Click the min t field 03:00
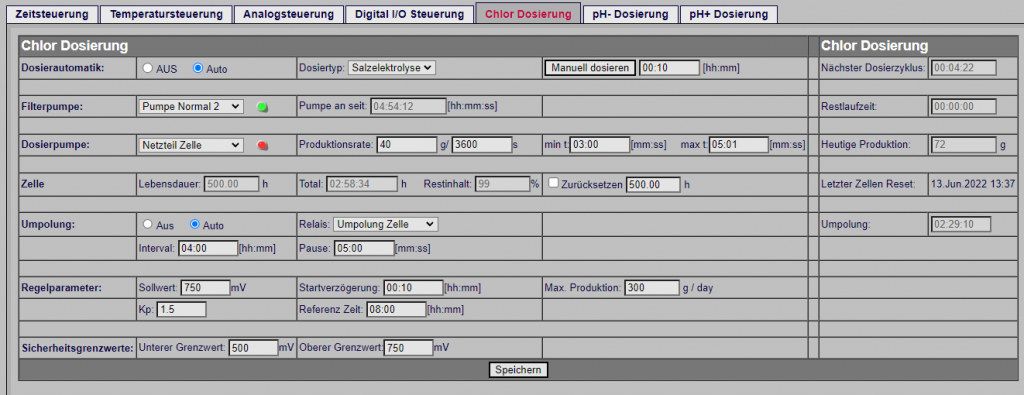This screenshot has width=1024, height=395. 600,145
